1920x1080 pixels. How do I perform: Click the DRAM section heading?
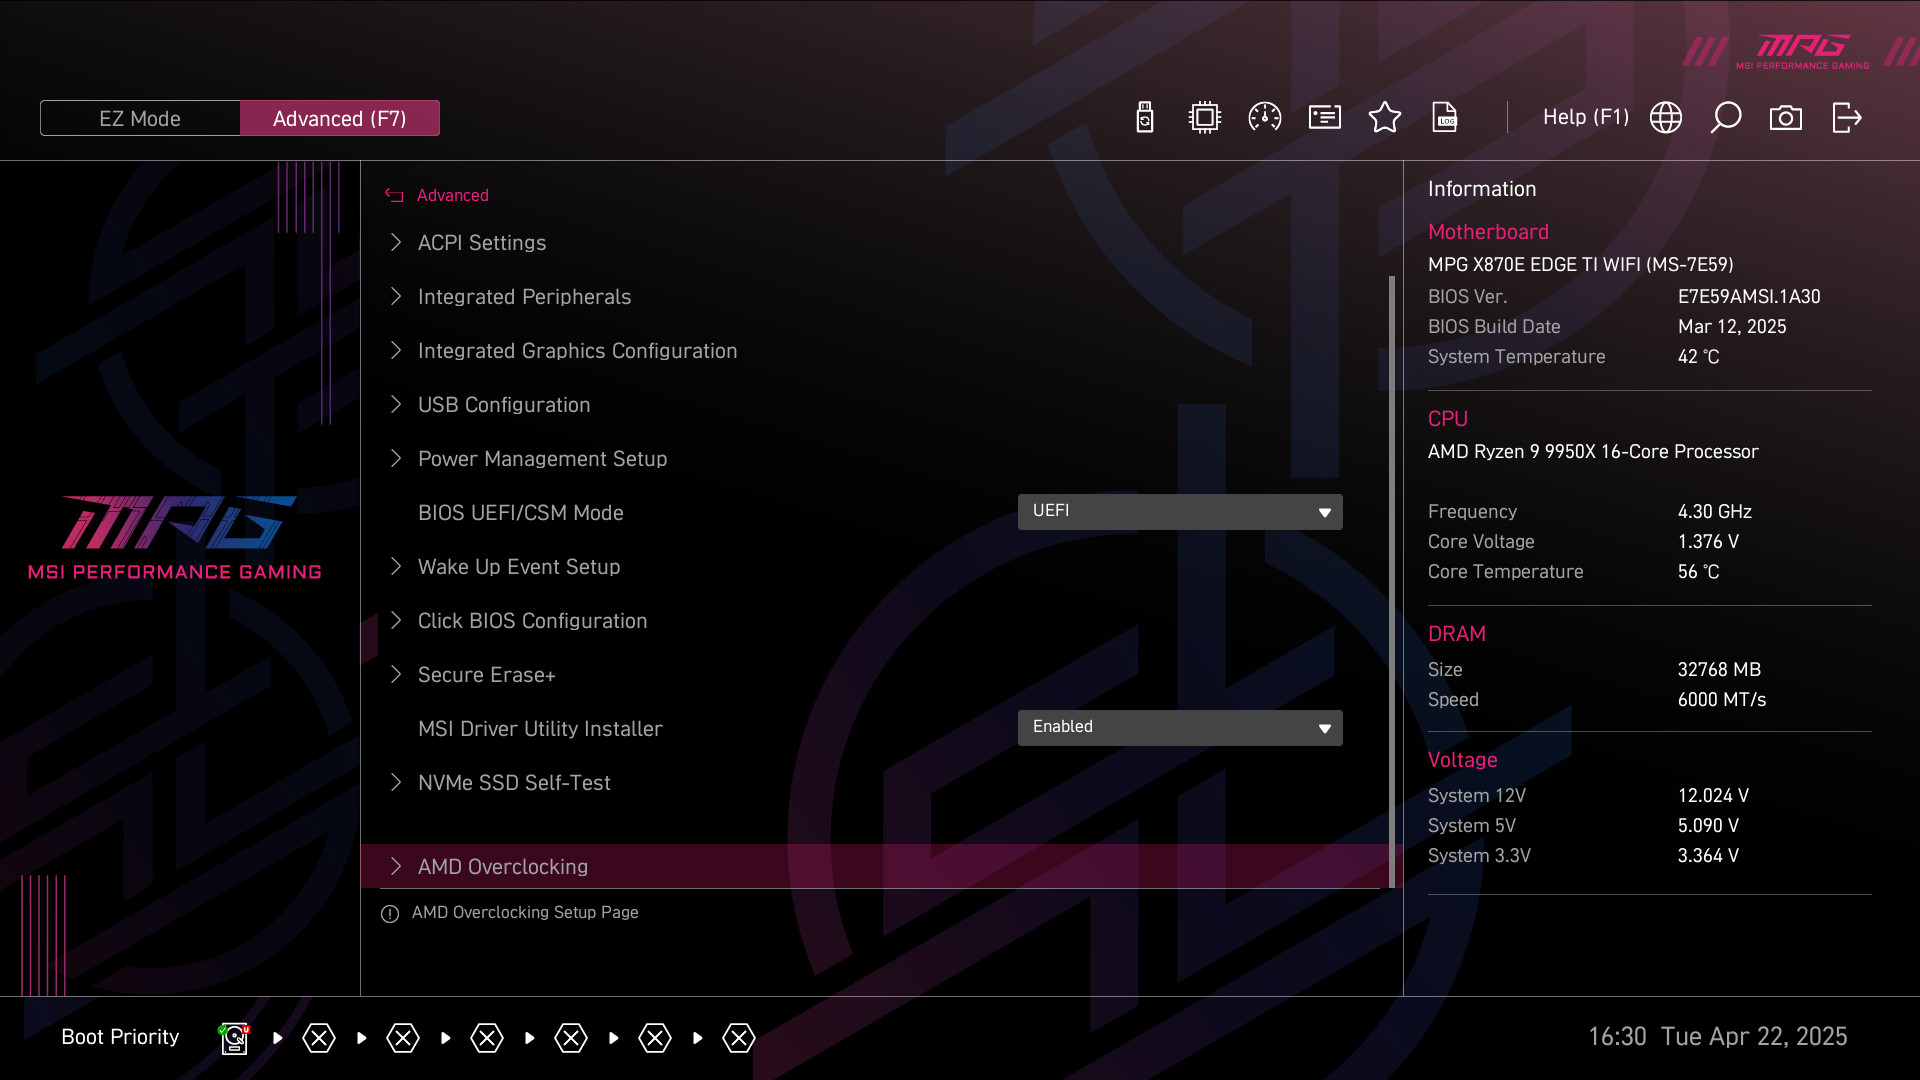pos(1456,634)
